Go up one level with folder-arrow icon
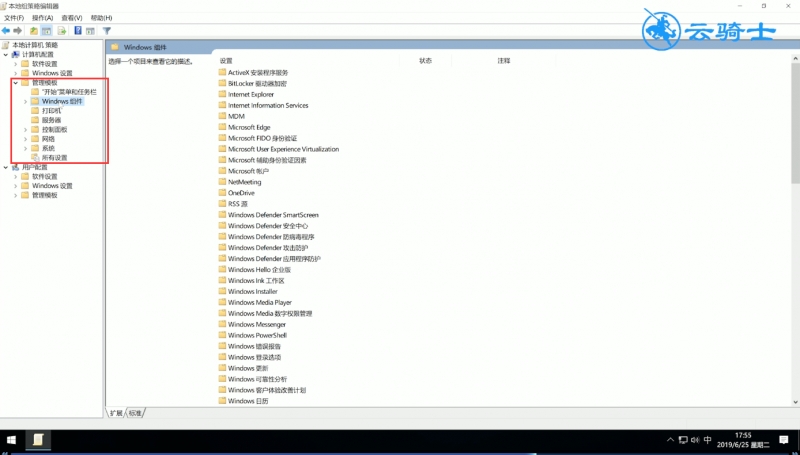 [34, 31]
